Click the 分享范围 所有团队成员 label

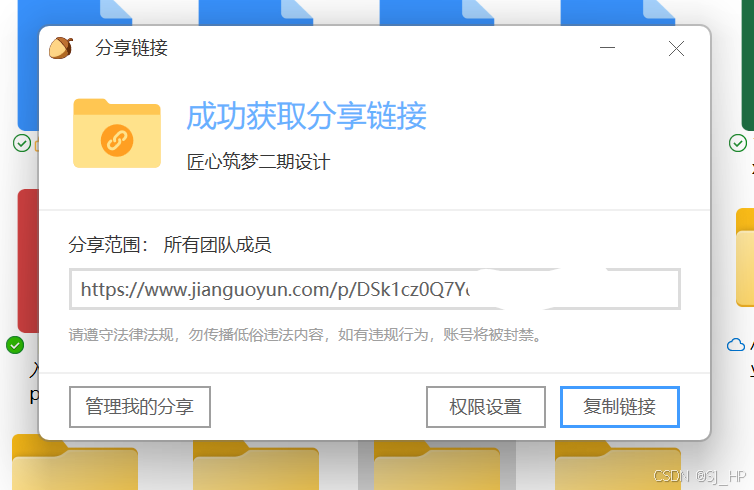pos(170,245)
